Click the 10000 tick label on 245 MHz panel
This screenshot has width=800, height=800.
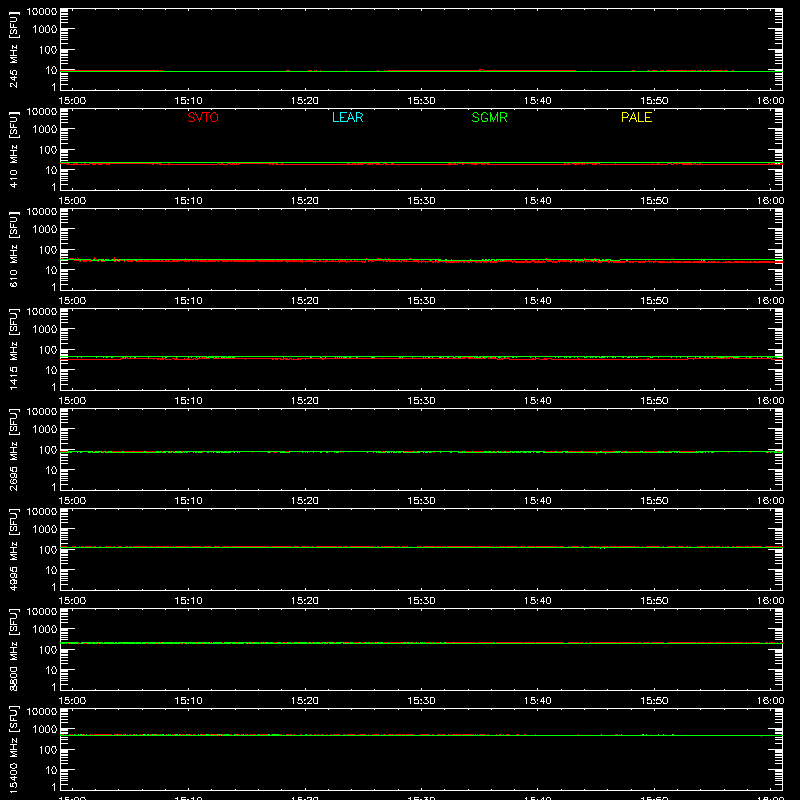tap(42, 12)
